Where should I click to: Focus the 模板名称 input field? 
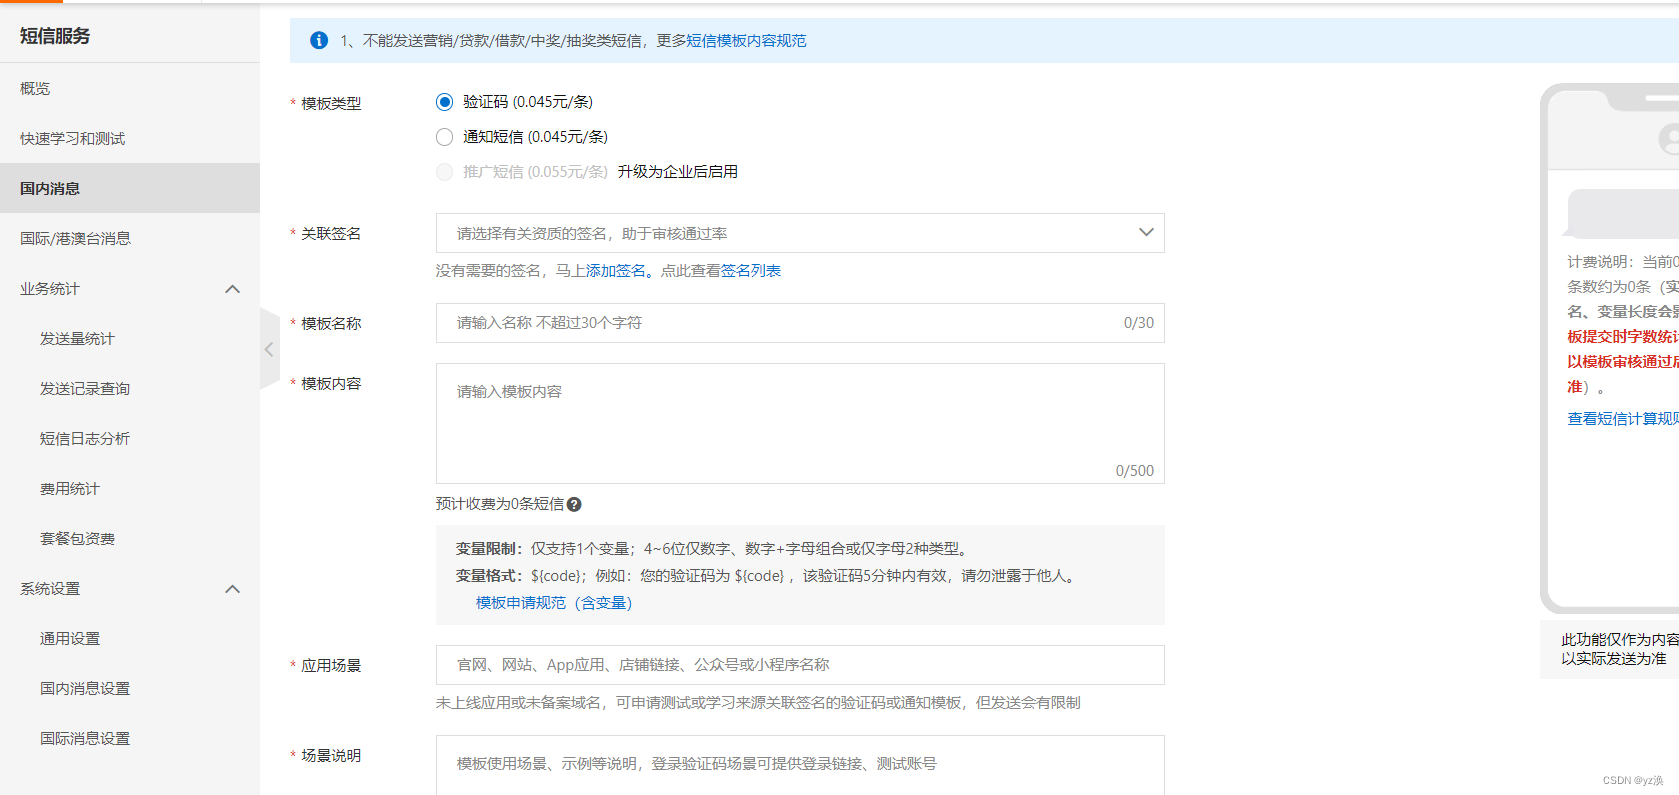click(800, 323)
